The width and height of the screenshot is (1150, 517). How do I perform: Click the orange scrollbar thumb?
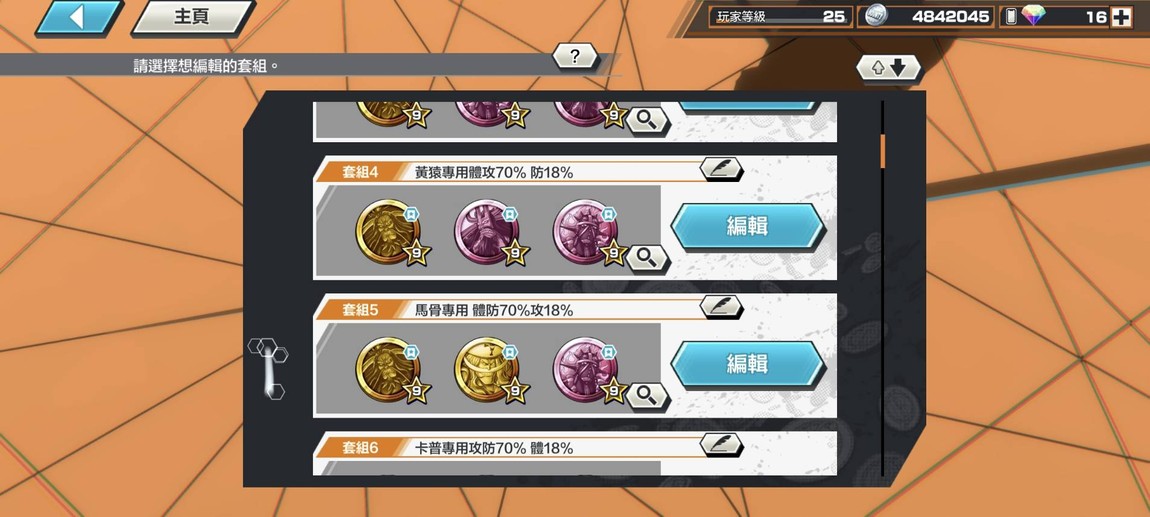882,150
